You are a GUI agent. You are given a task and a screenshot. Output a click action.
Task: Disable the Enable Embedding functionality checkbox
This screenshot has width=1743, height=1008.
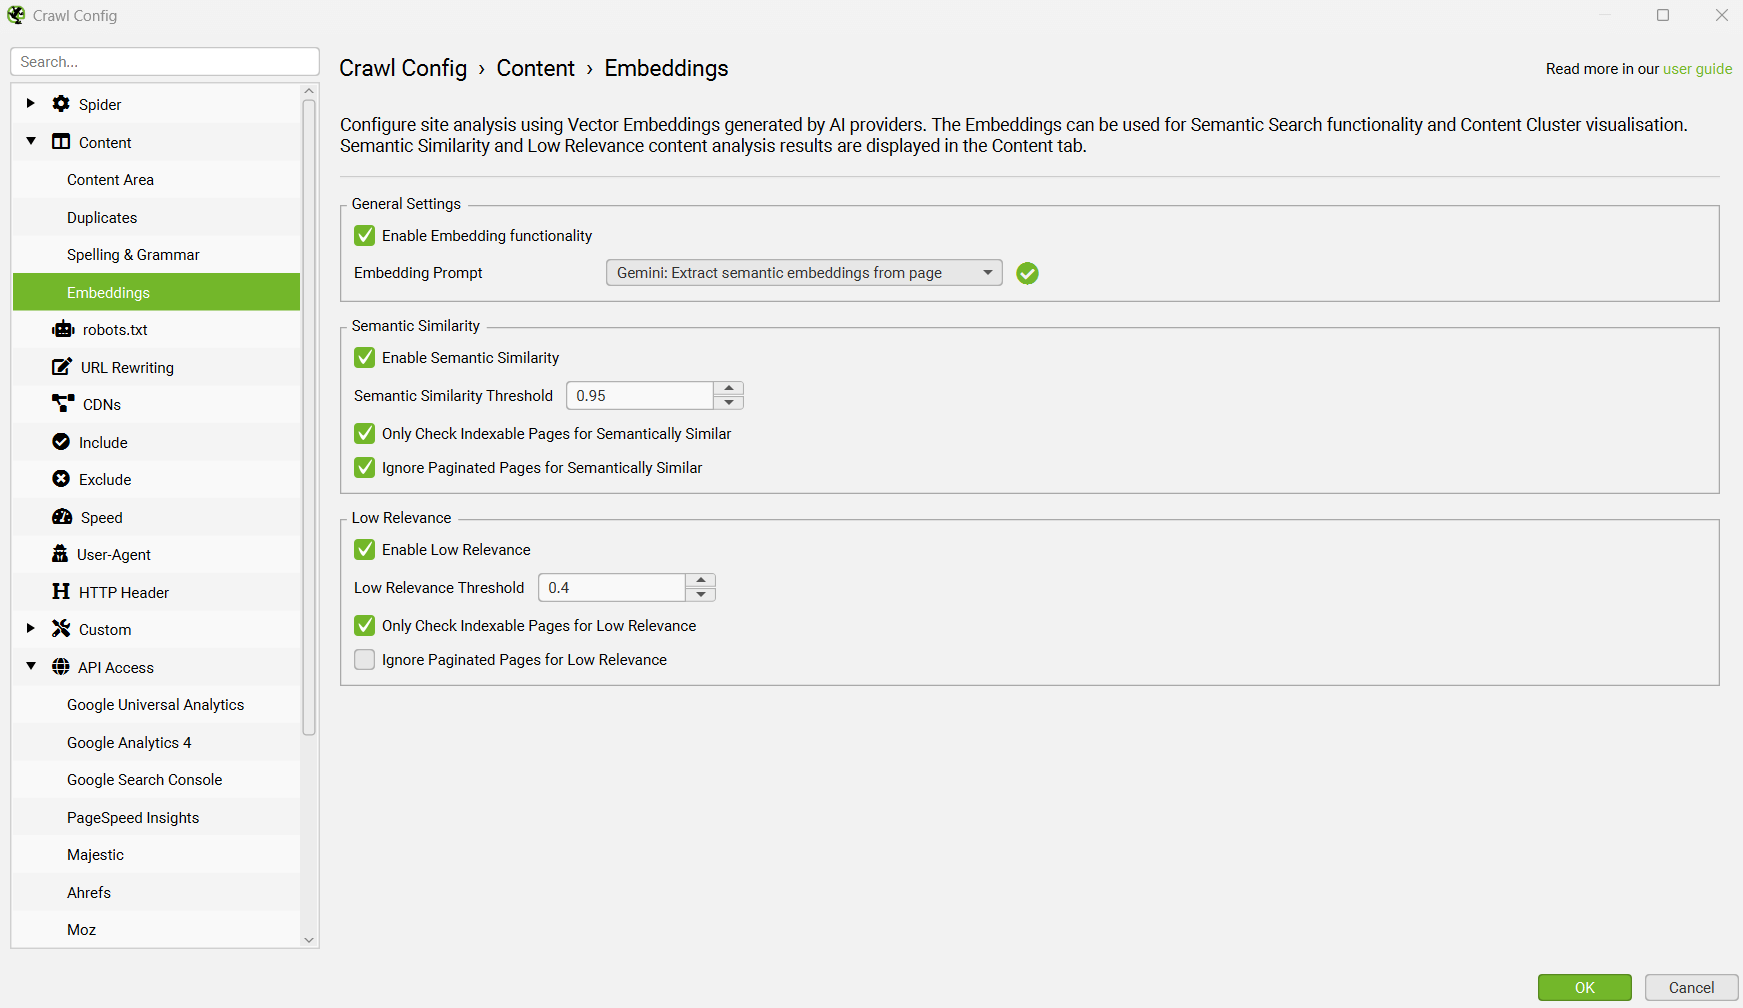pyautogui.click(x=365, y=236)
